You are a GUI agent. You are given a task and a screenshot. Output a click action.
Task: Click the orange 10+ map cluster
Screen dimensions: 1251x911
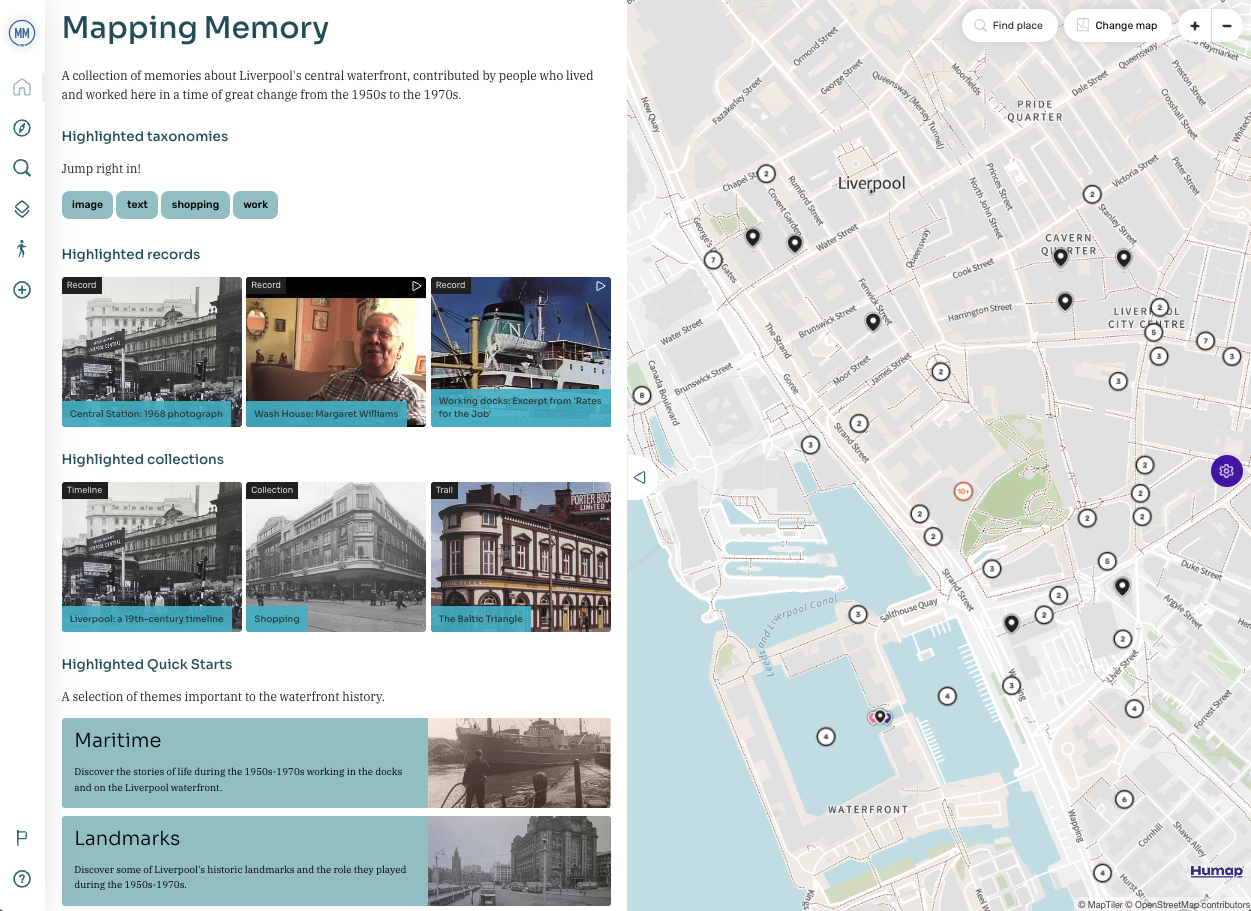(x=964, y=491)
